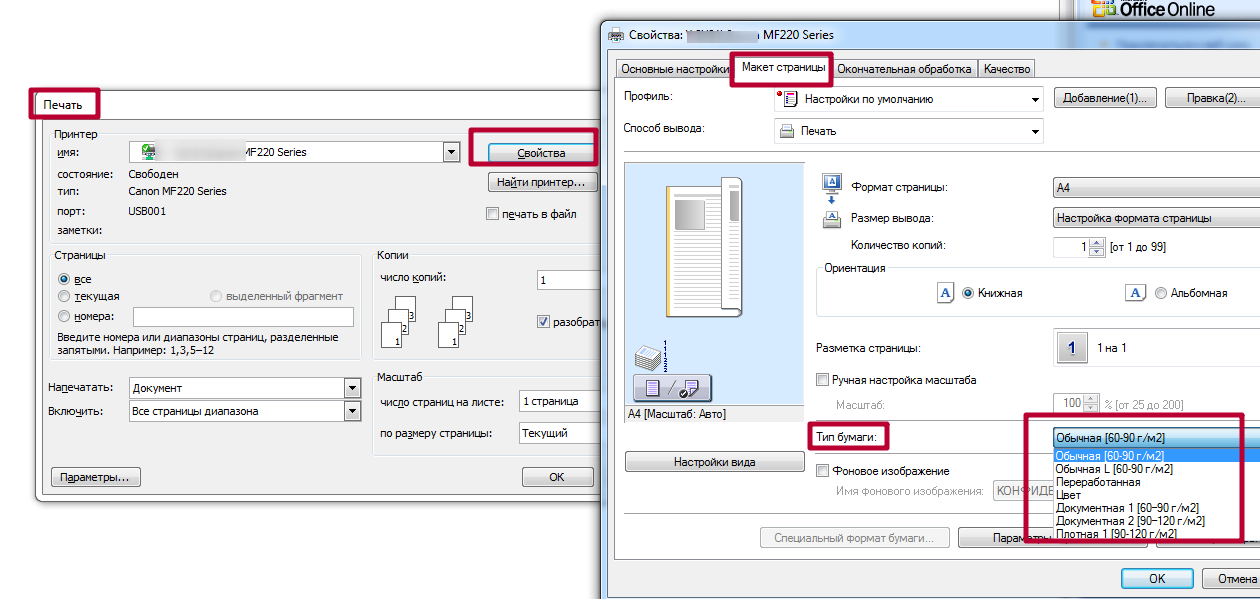Click the portrait orientation page icon

pyautogui.click(x=945, y=293)
